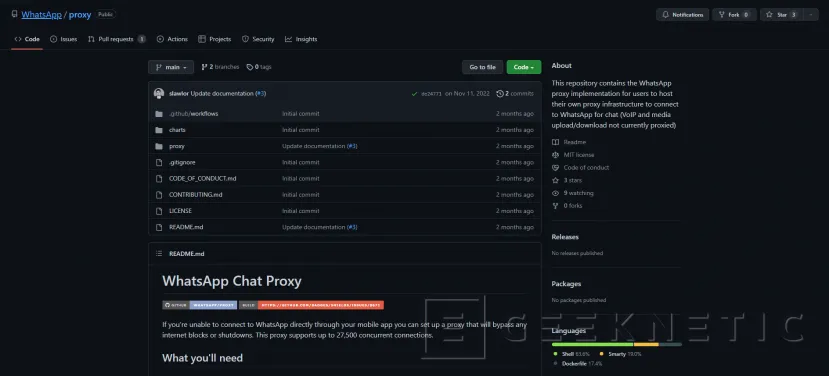Viewport: 829px width, 376px height.
Task: Open the CODE_OF_CONDUCT.md file
Action: click(202, 179)
